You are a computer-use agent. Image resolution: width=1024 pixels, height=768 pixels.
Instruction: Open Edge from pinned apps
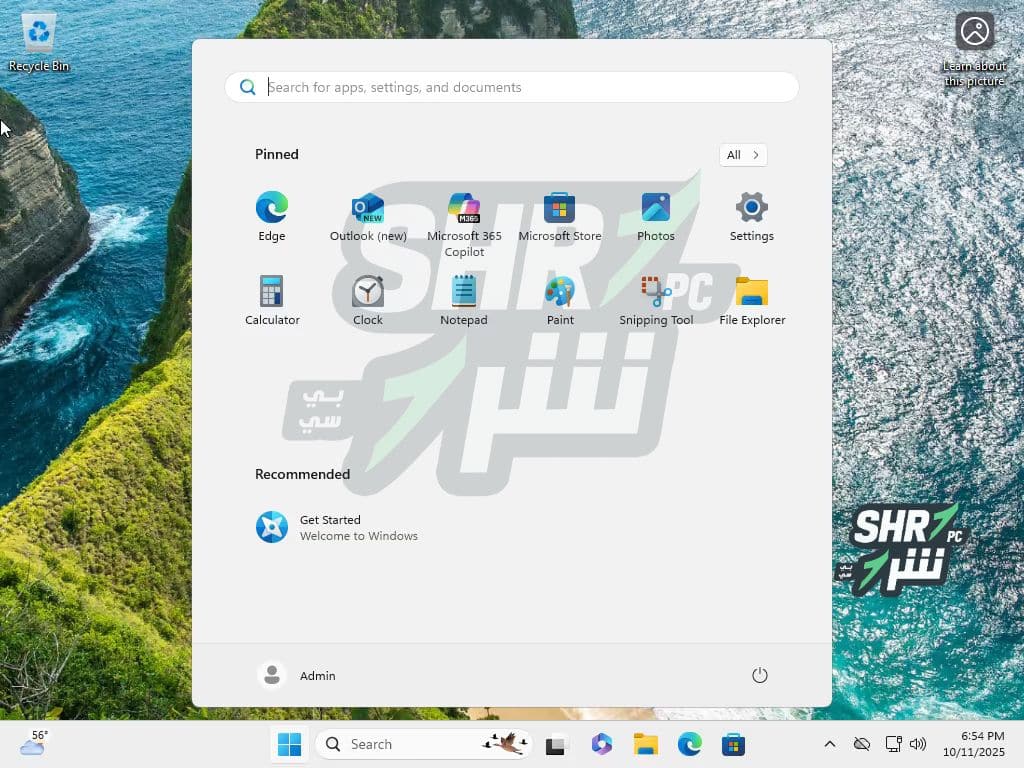(x=272, y=208)
